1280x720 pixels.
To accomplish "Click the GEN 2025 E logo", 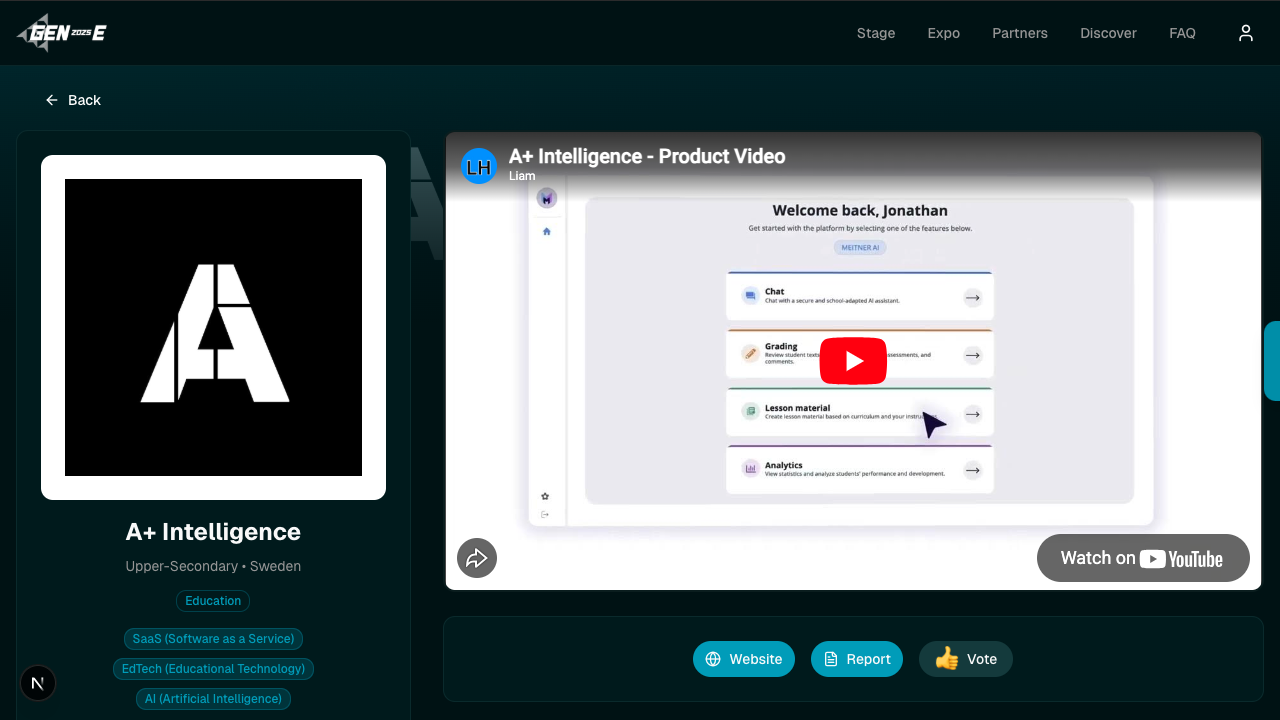I will [x=60, y=31].
